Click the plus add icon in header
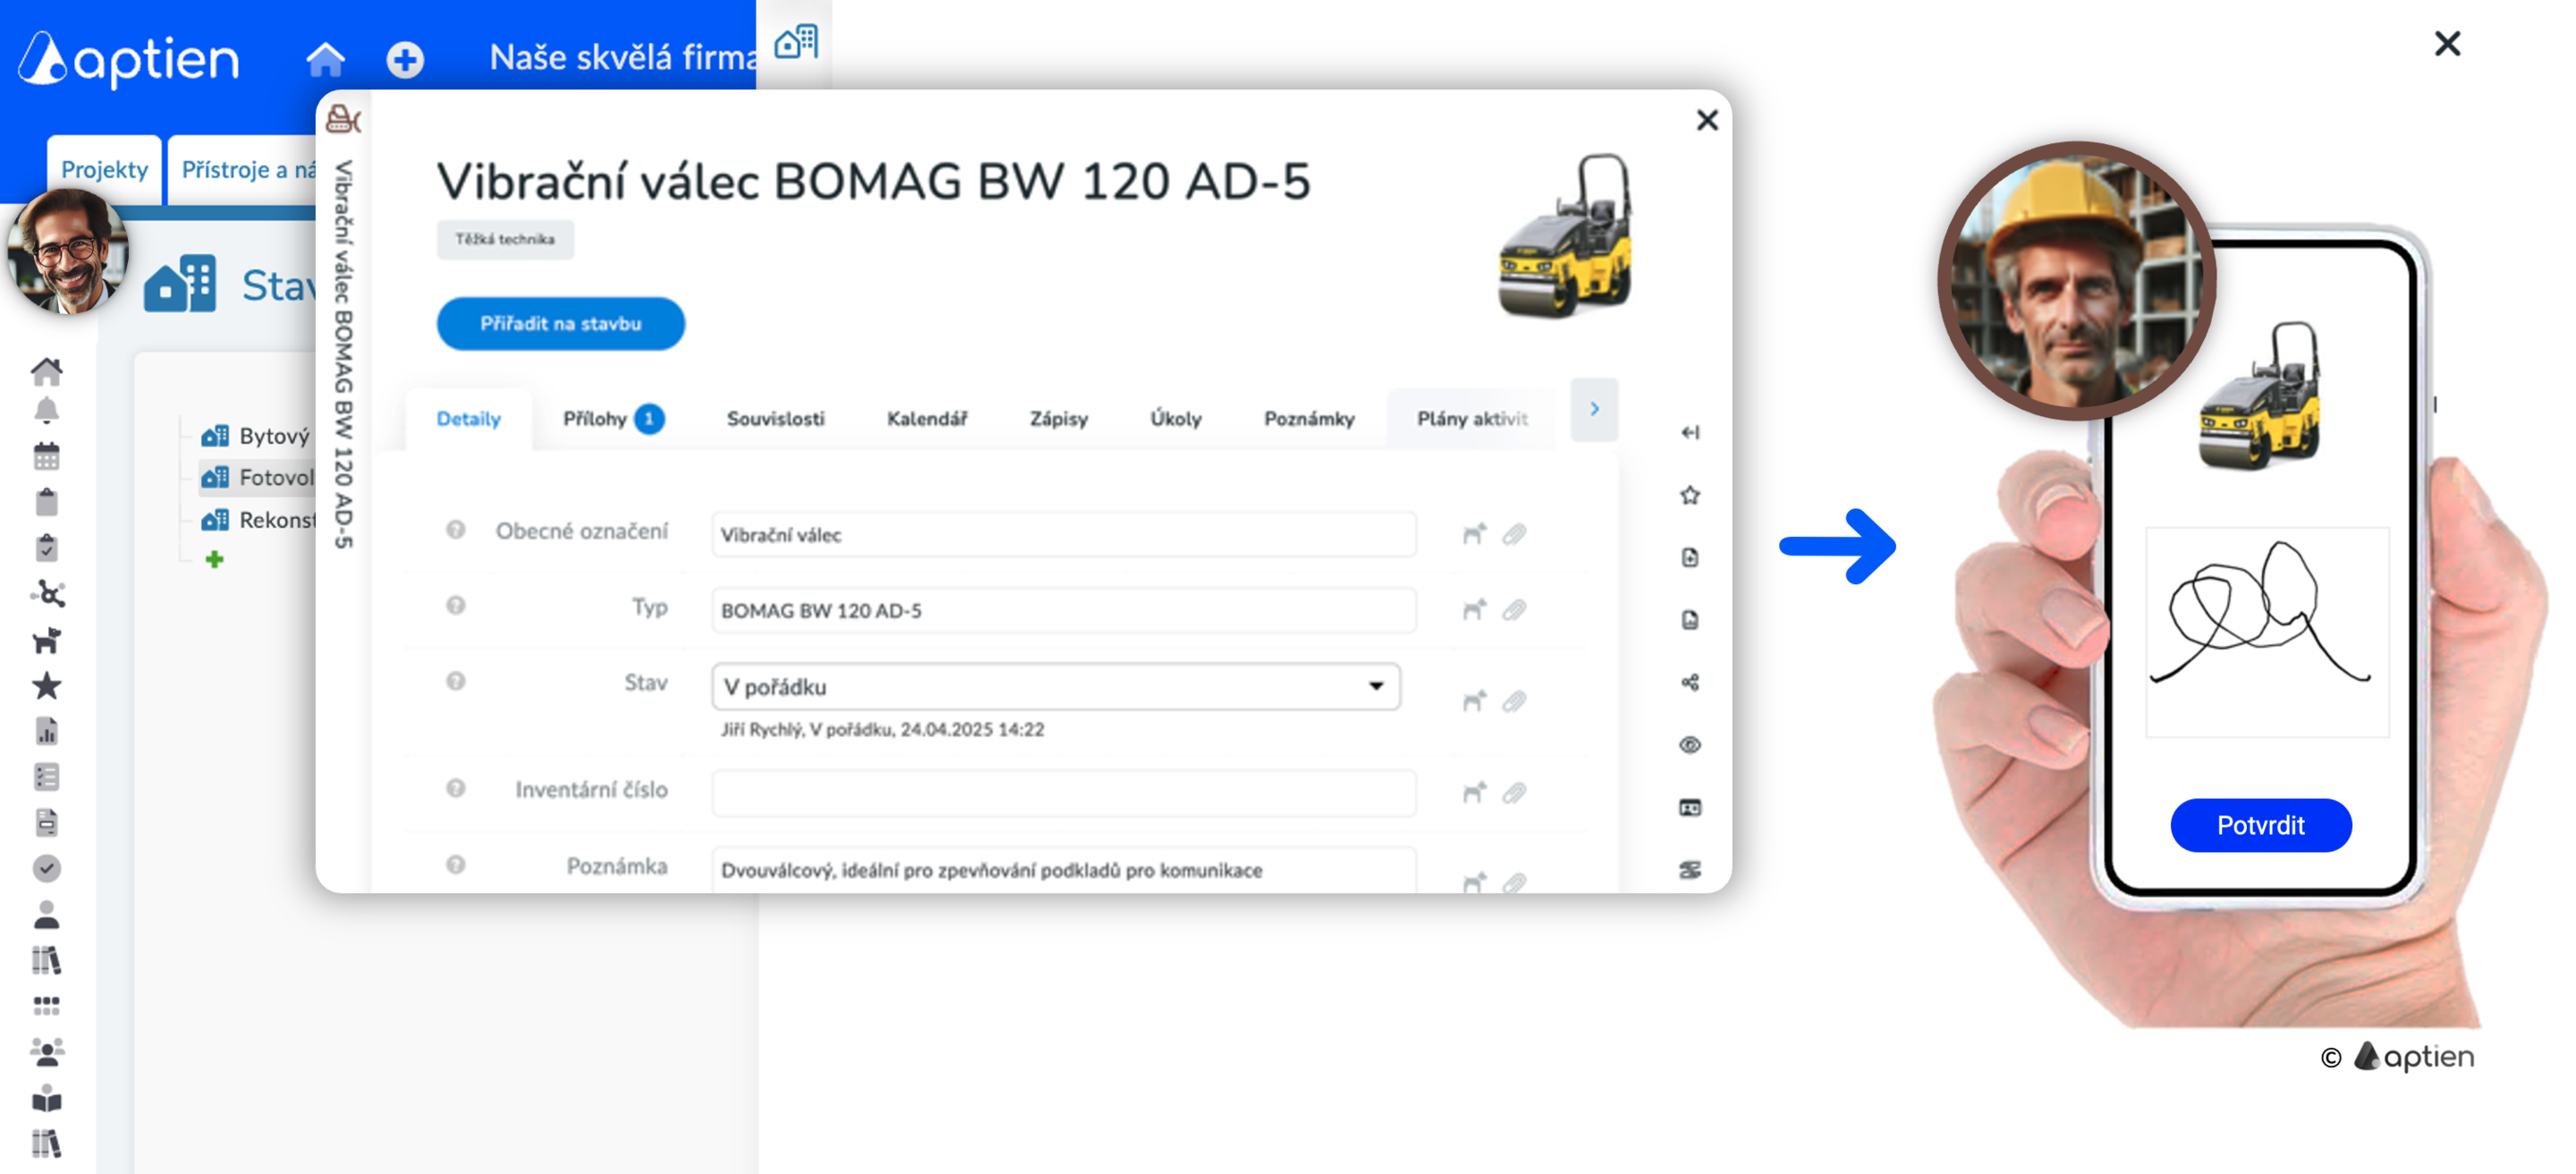 coord(405,60)
